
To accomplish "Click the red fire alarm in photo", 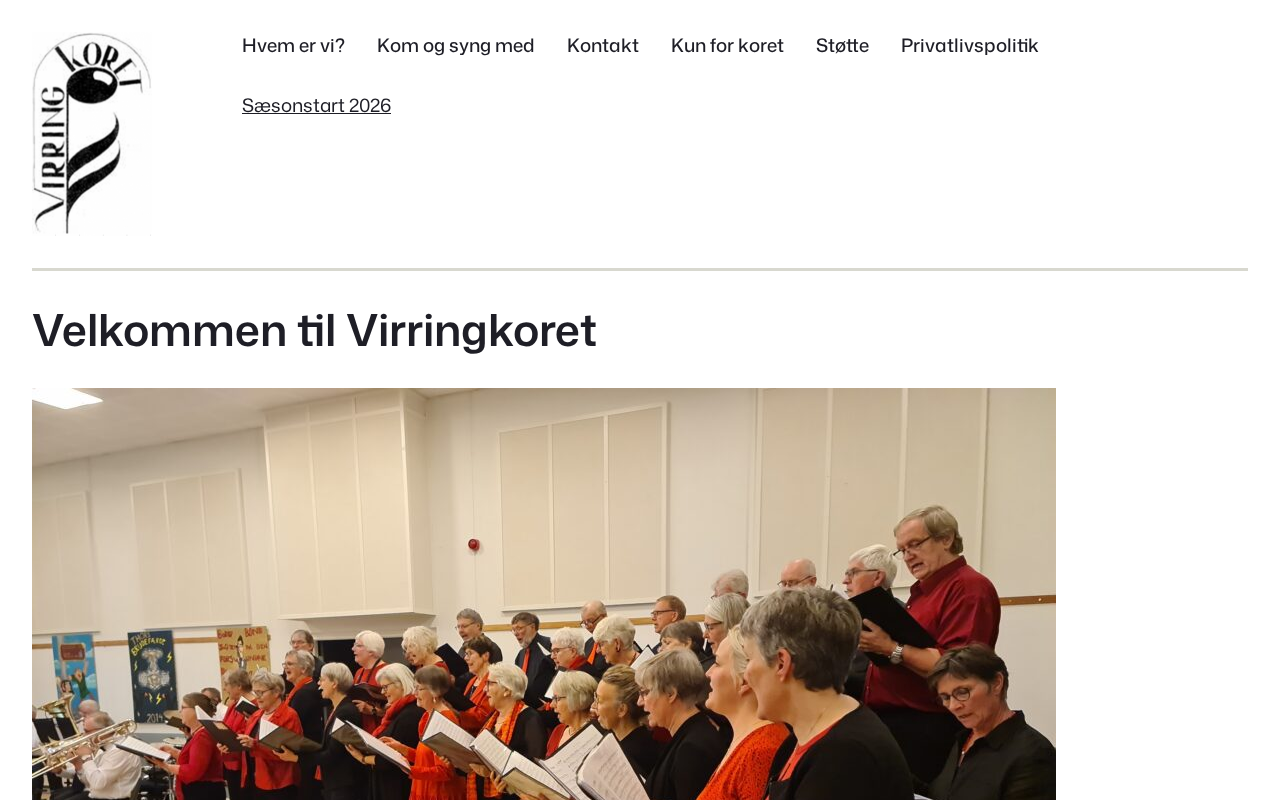I will 474,544.
